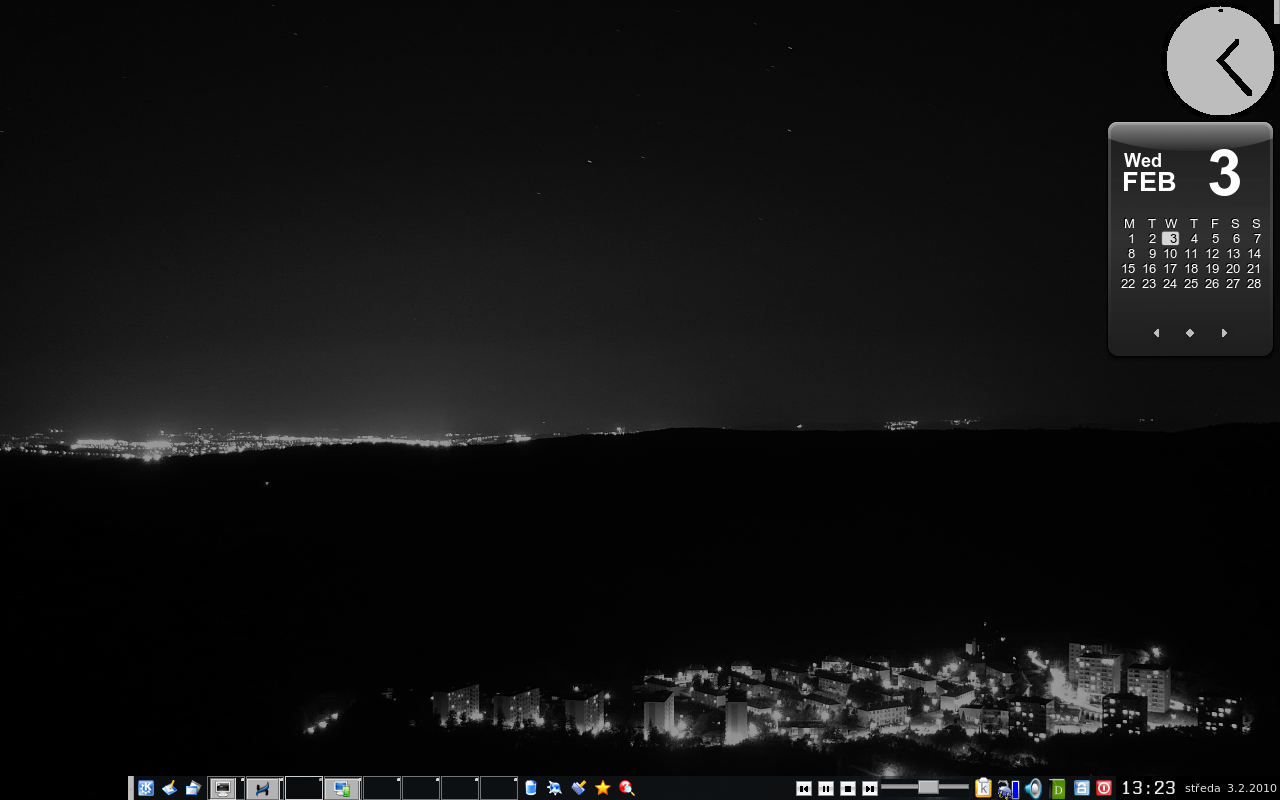The width and height of the screenshot is (1280, 800).
Task: Select date 25 in the calendar widget
Action: click(1191, 284)
